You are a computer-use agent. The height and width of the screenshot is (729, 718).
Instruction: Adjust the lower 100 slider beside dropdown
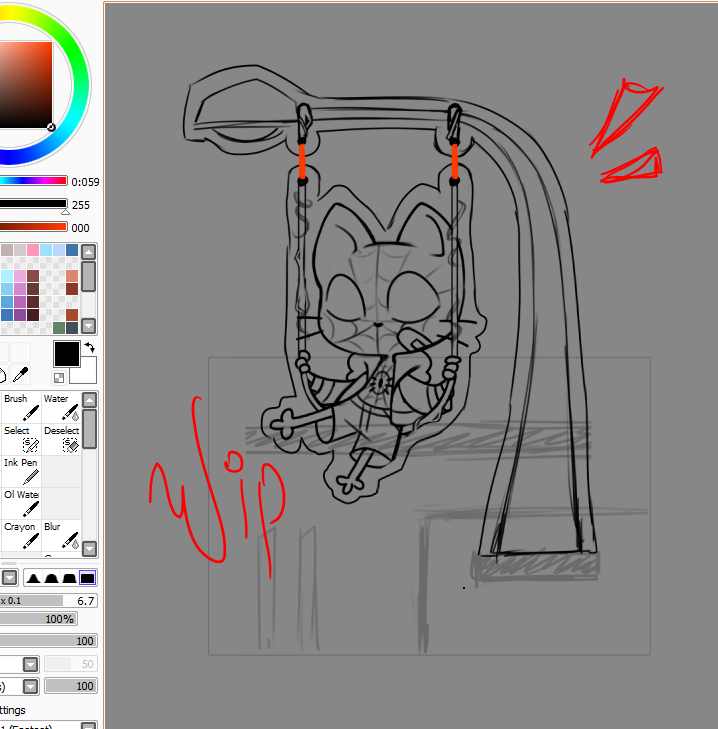71,686
